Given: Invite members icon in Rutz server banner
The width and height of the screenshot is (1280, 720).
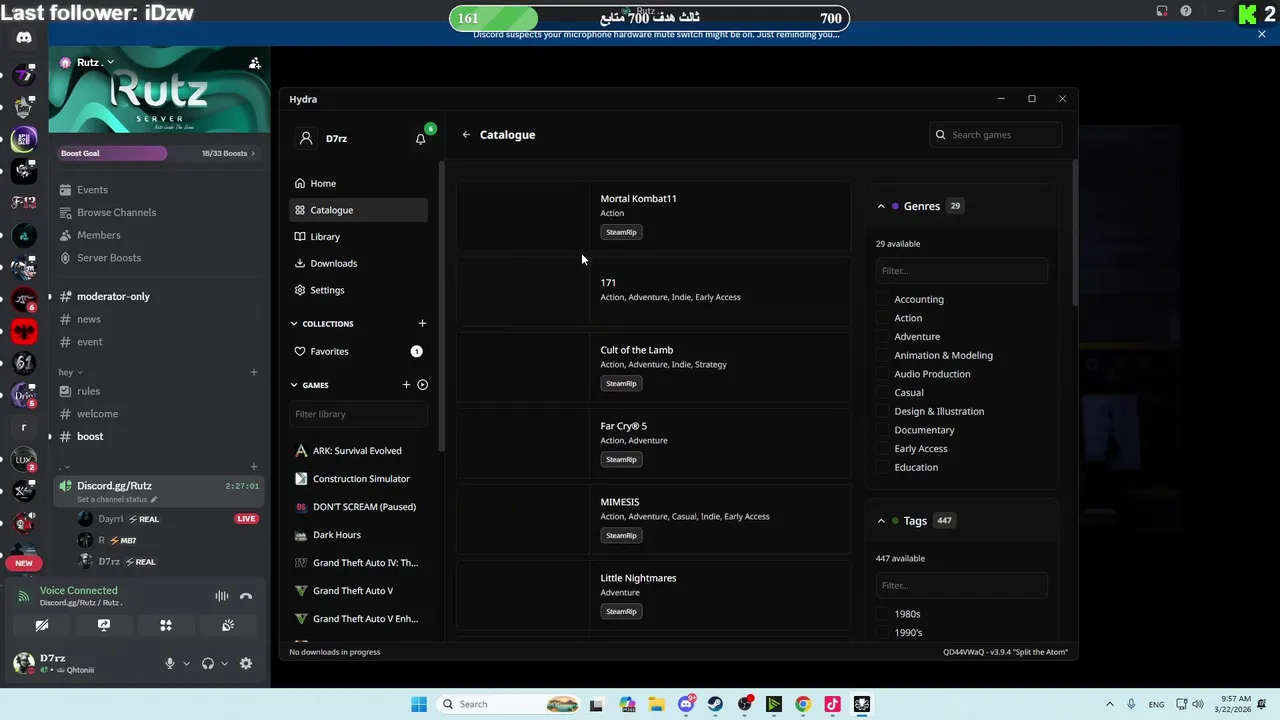Looking at the screenshot, I should (255, 63).
